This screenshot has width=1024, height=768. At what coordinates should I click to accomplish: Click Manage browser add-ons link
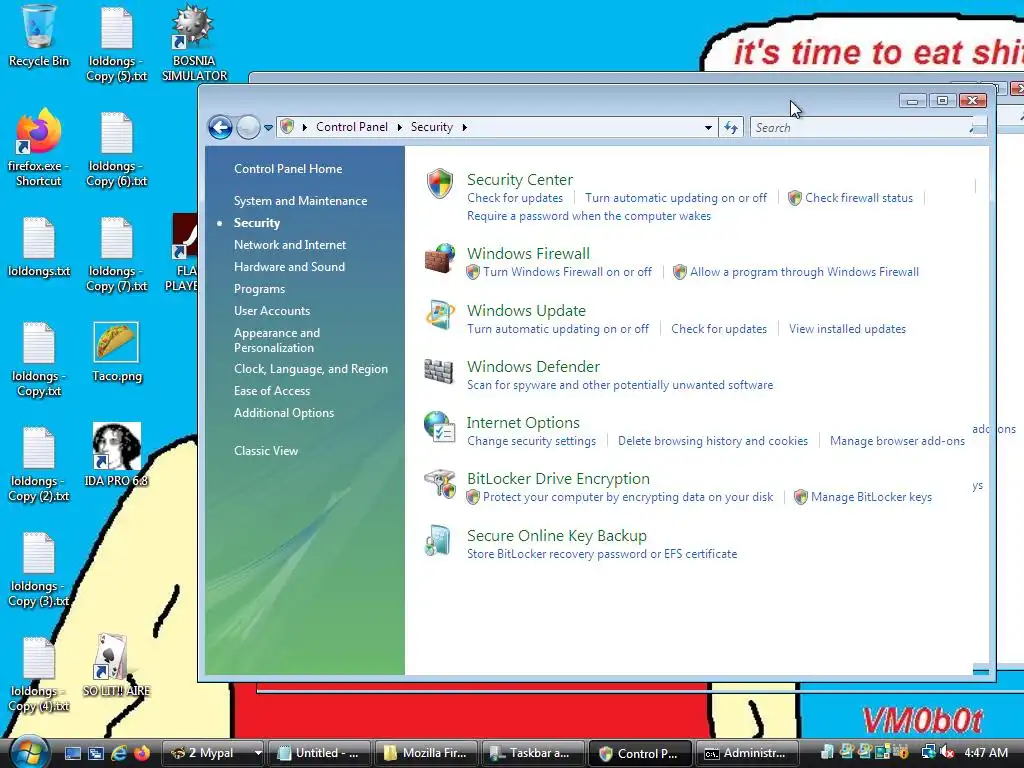(x=897, y=441)
